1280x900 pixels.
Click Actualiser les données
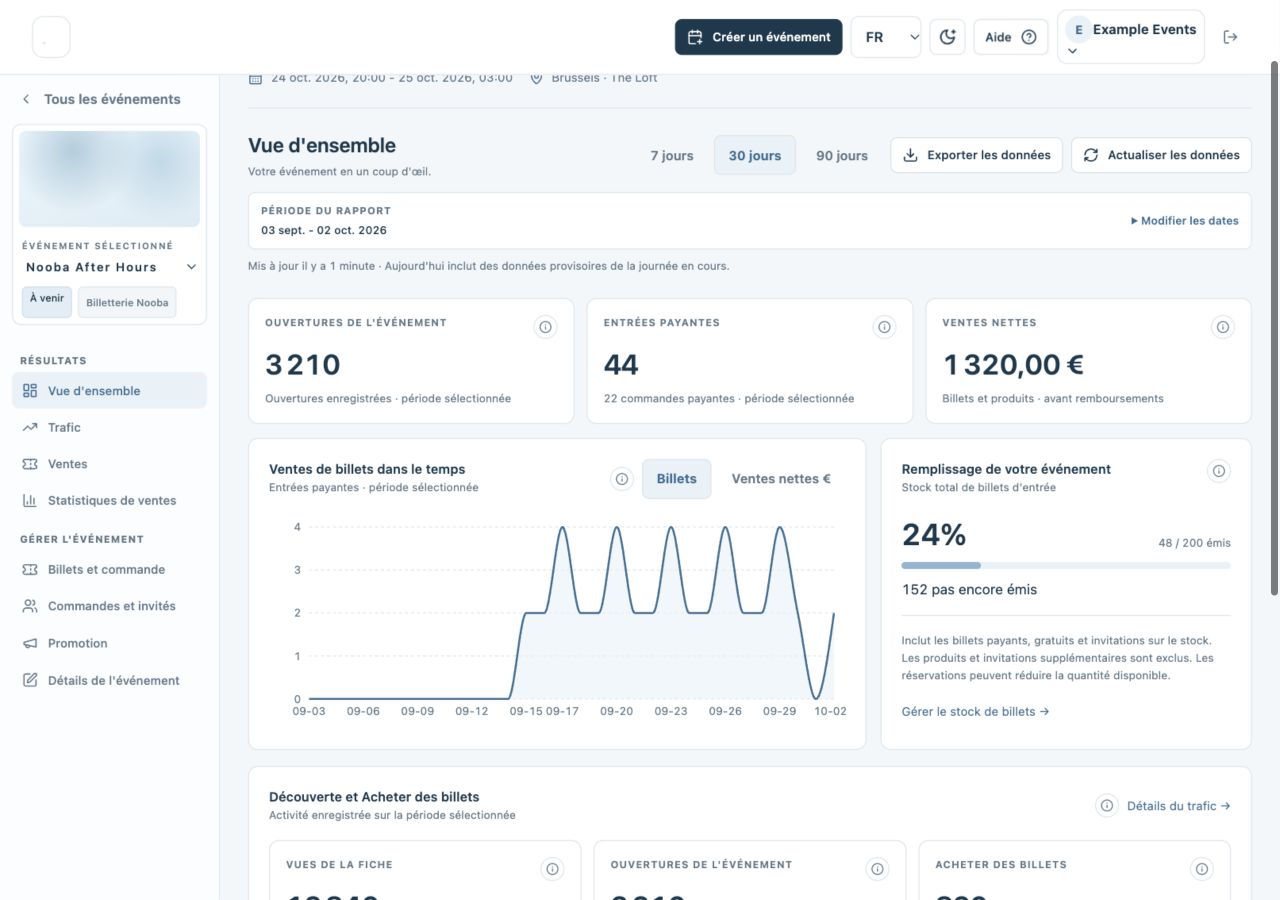click(1161, 155)
